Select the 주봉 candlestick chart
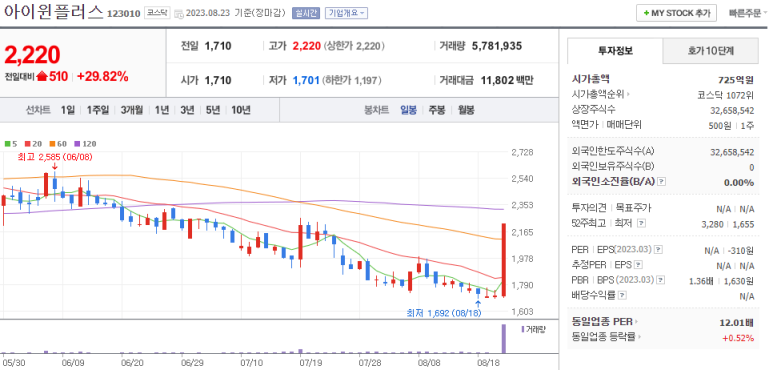This screenshot has height=370, width=773. coord(436,110)
